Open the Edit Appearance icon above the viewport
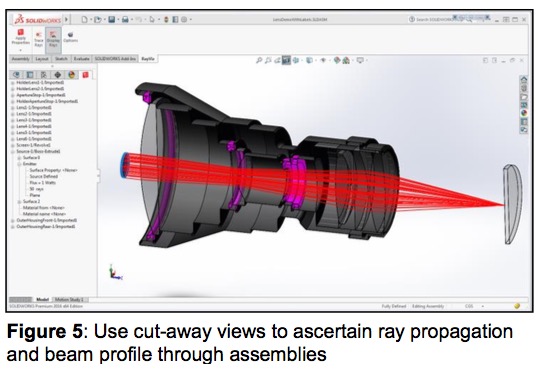Screen dimensions: 540x372 click(x=337, y=61)
